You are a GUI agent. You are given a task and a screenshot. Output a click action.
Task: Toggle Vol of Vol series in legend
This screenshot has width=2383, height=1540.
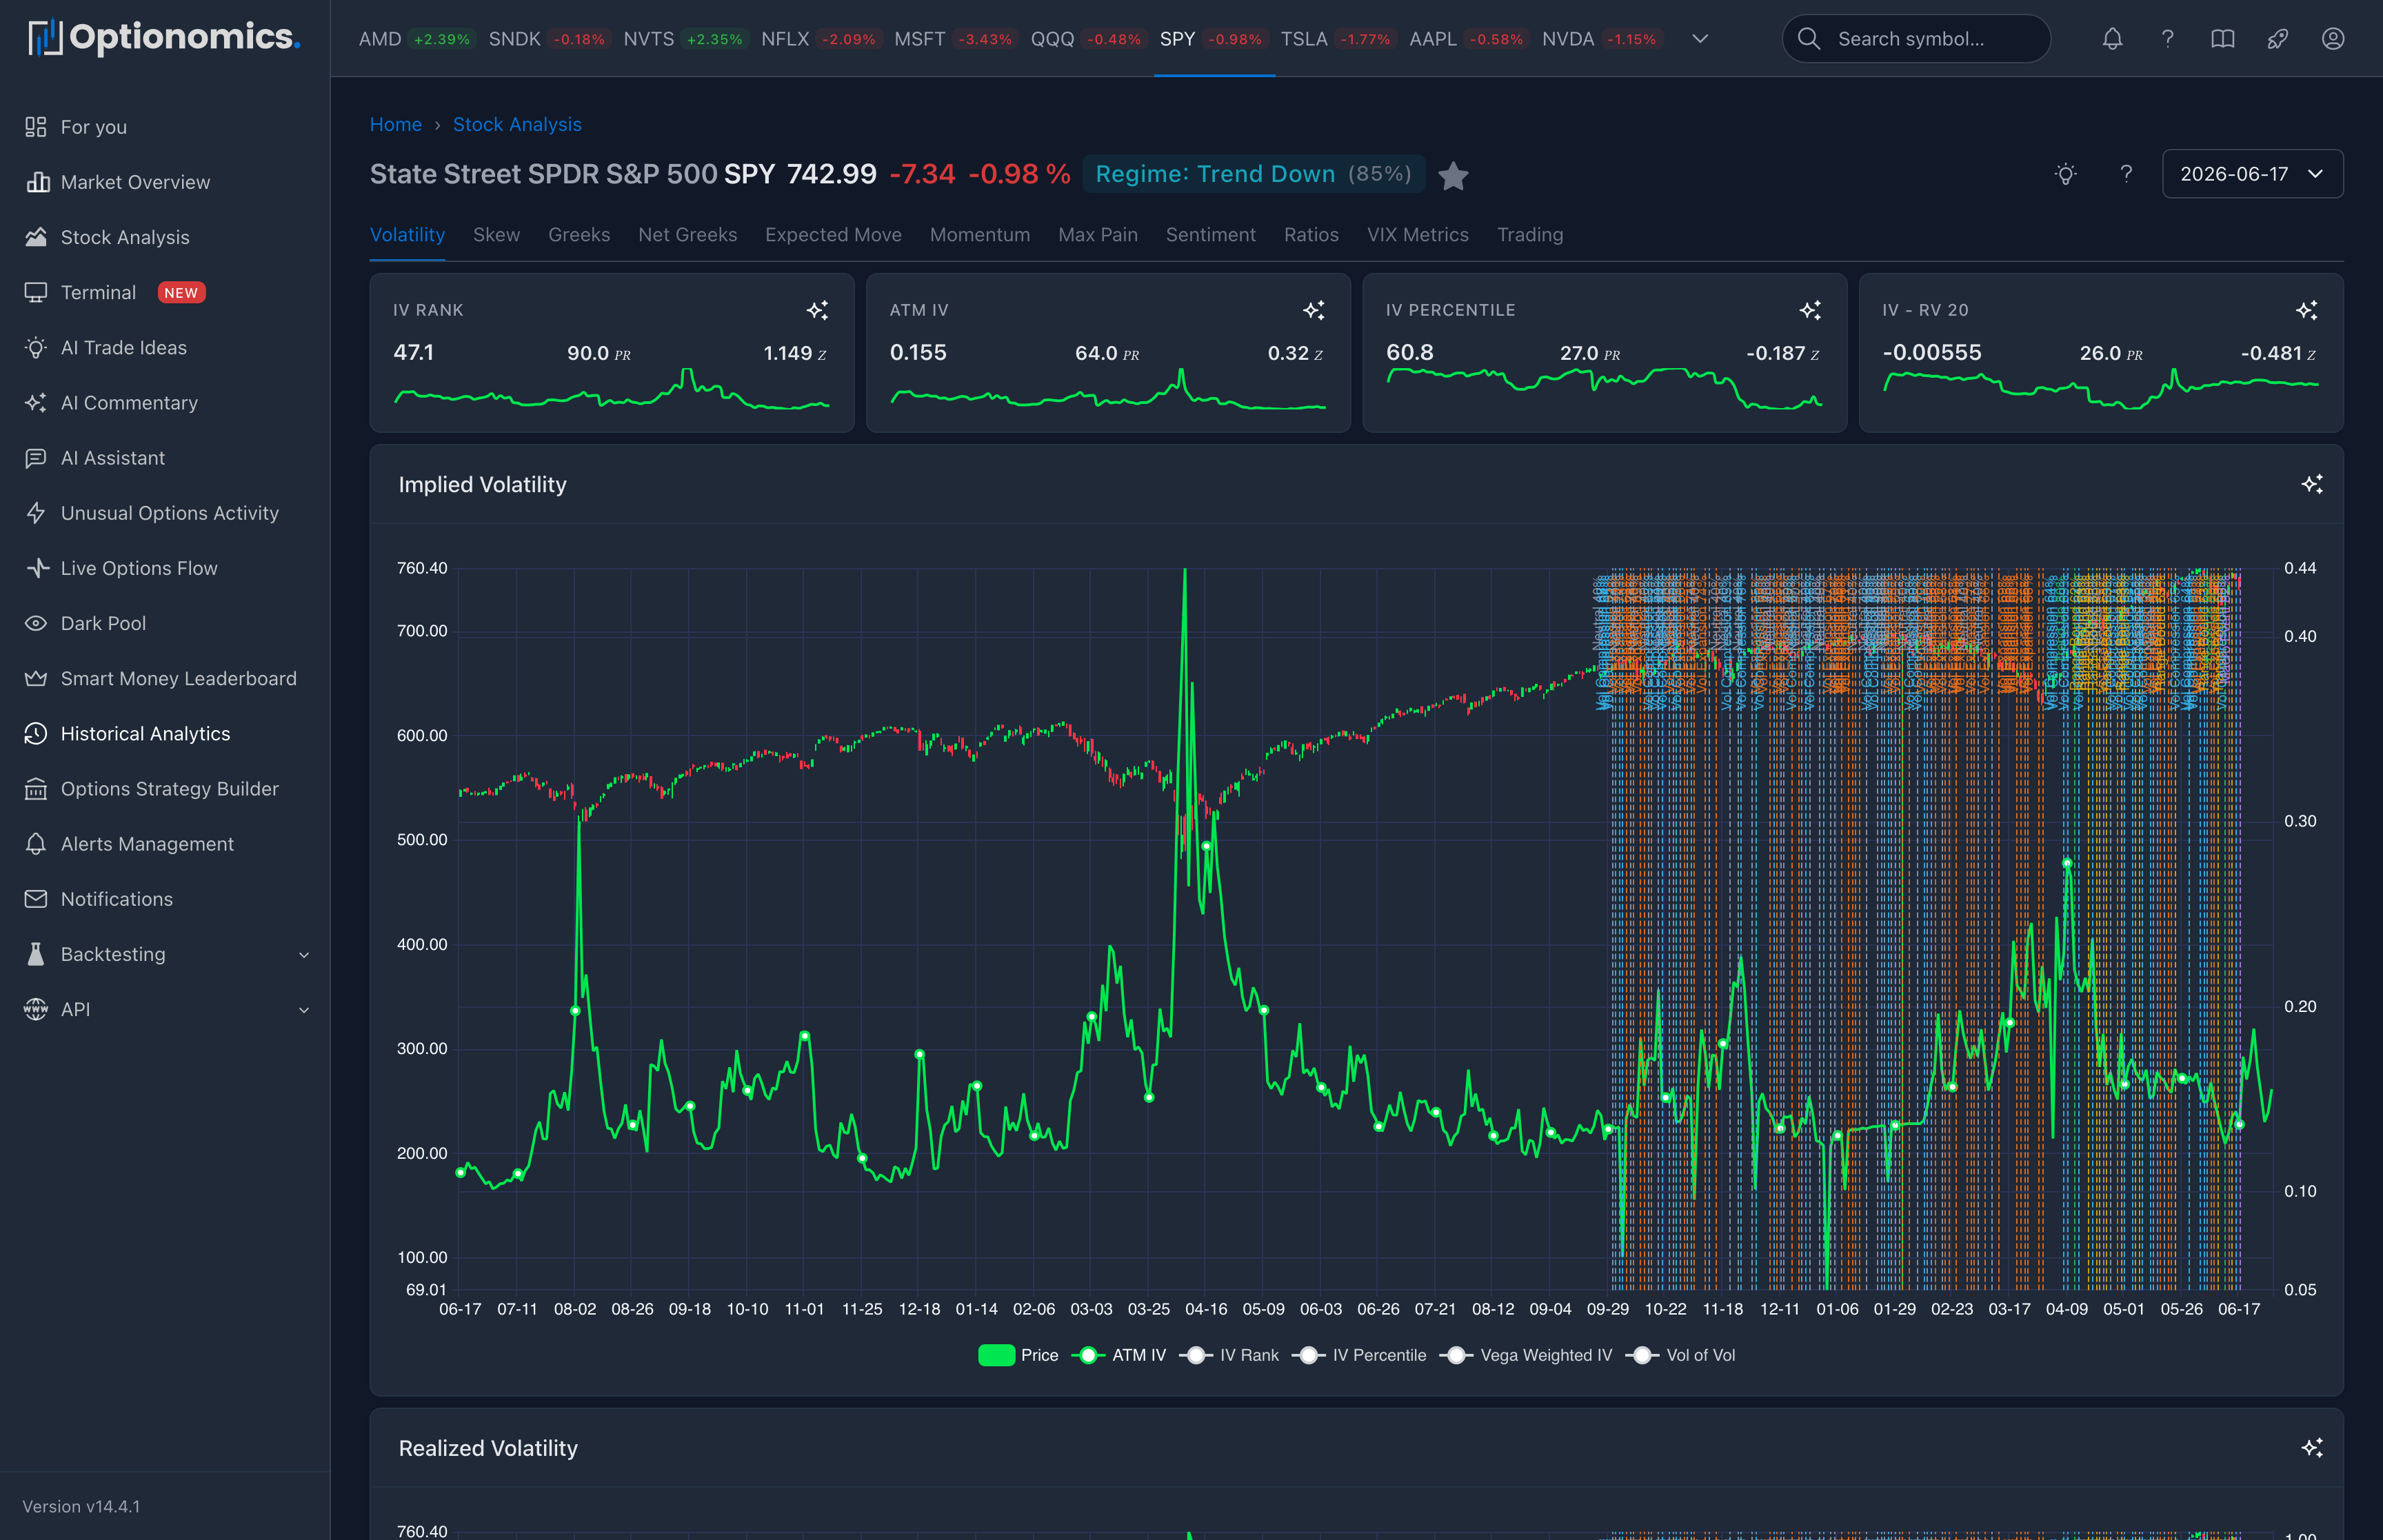pyautogui.click(x=1681, y=1355)
